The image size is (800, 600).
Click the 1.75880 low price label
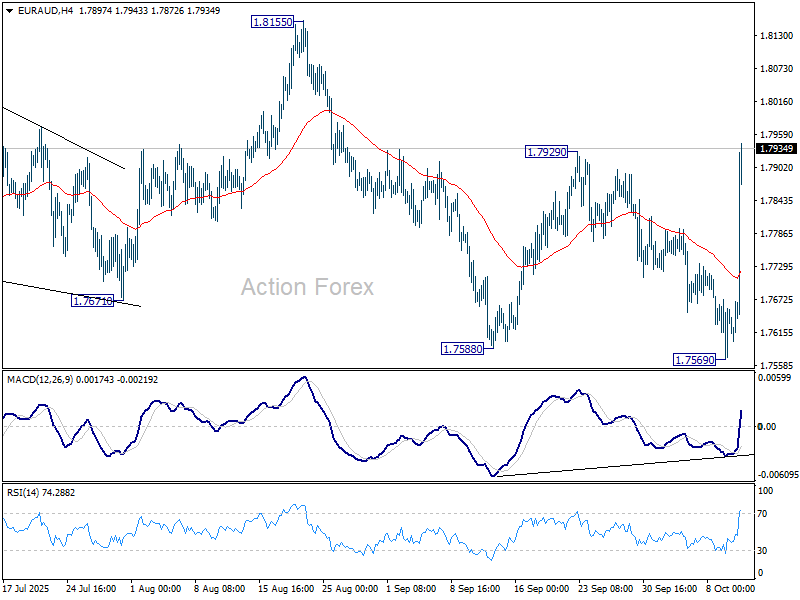[x=462, y=349]
